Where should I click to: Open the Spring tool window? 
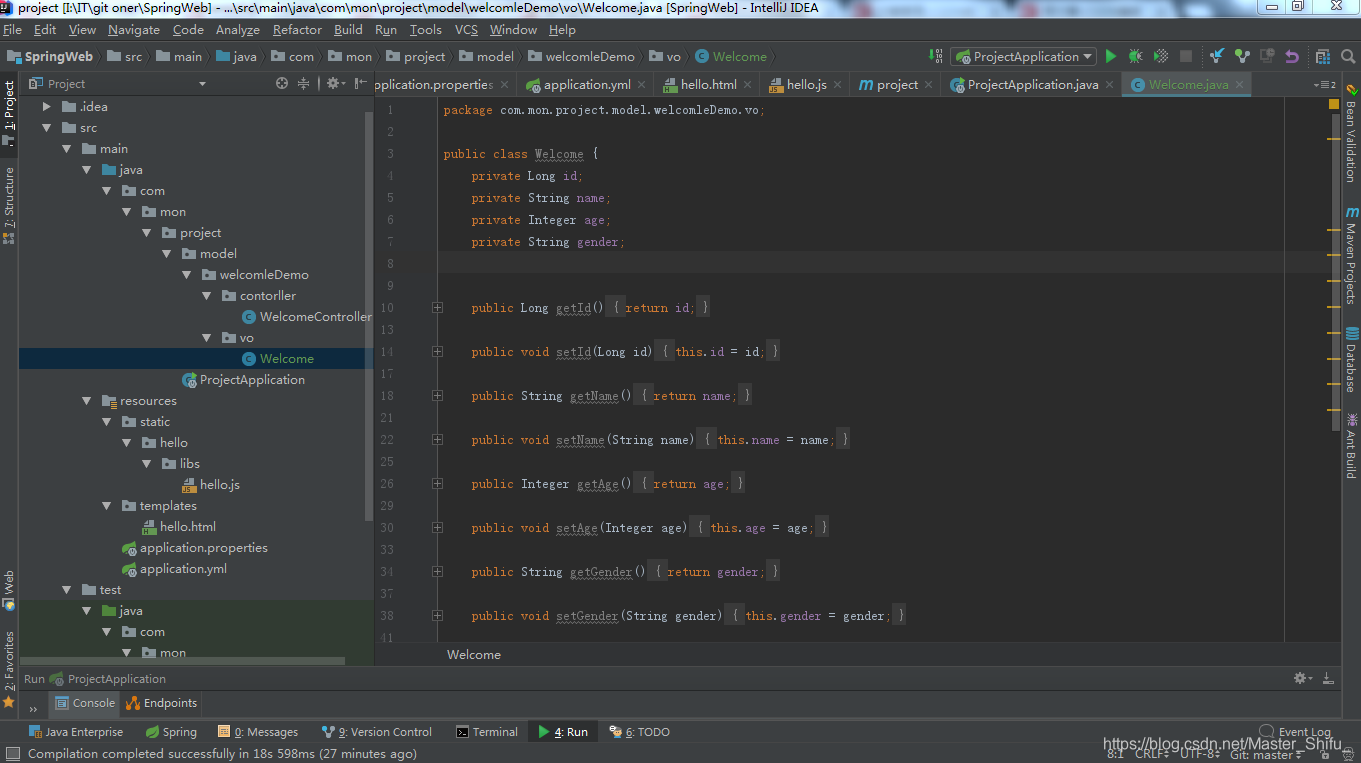pyautogui.click(x=171, y=732)
